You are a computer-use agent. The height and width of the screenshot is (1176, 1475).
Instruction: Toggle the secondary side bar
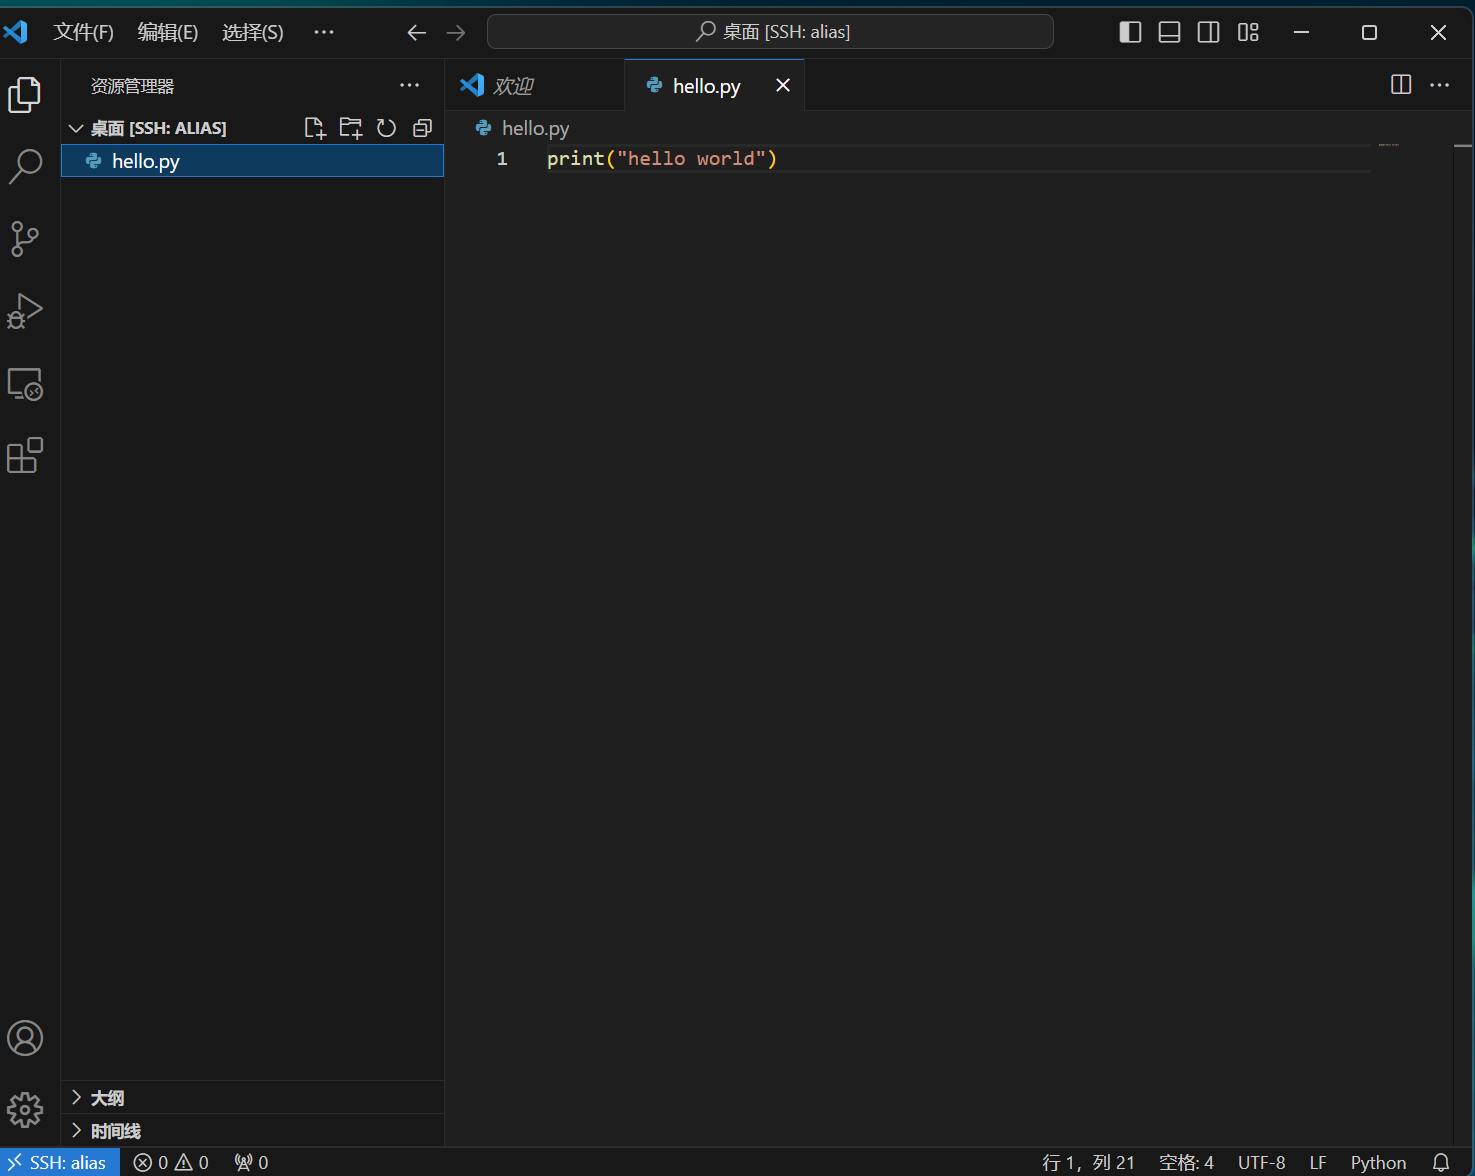tap(1208, 32)
